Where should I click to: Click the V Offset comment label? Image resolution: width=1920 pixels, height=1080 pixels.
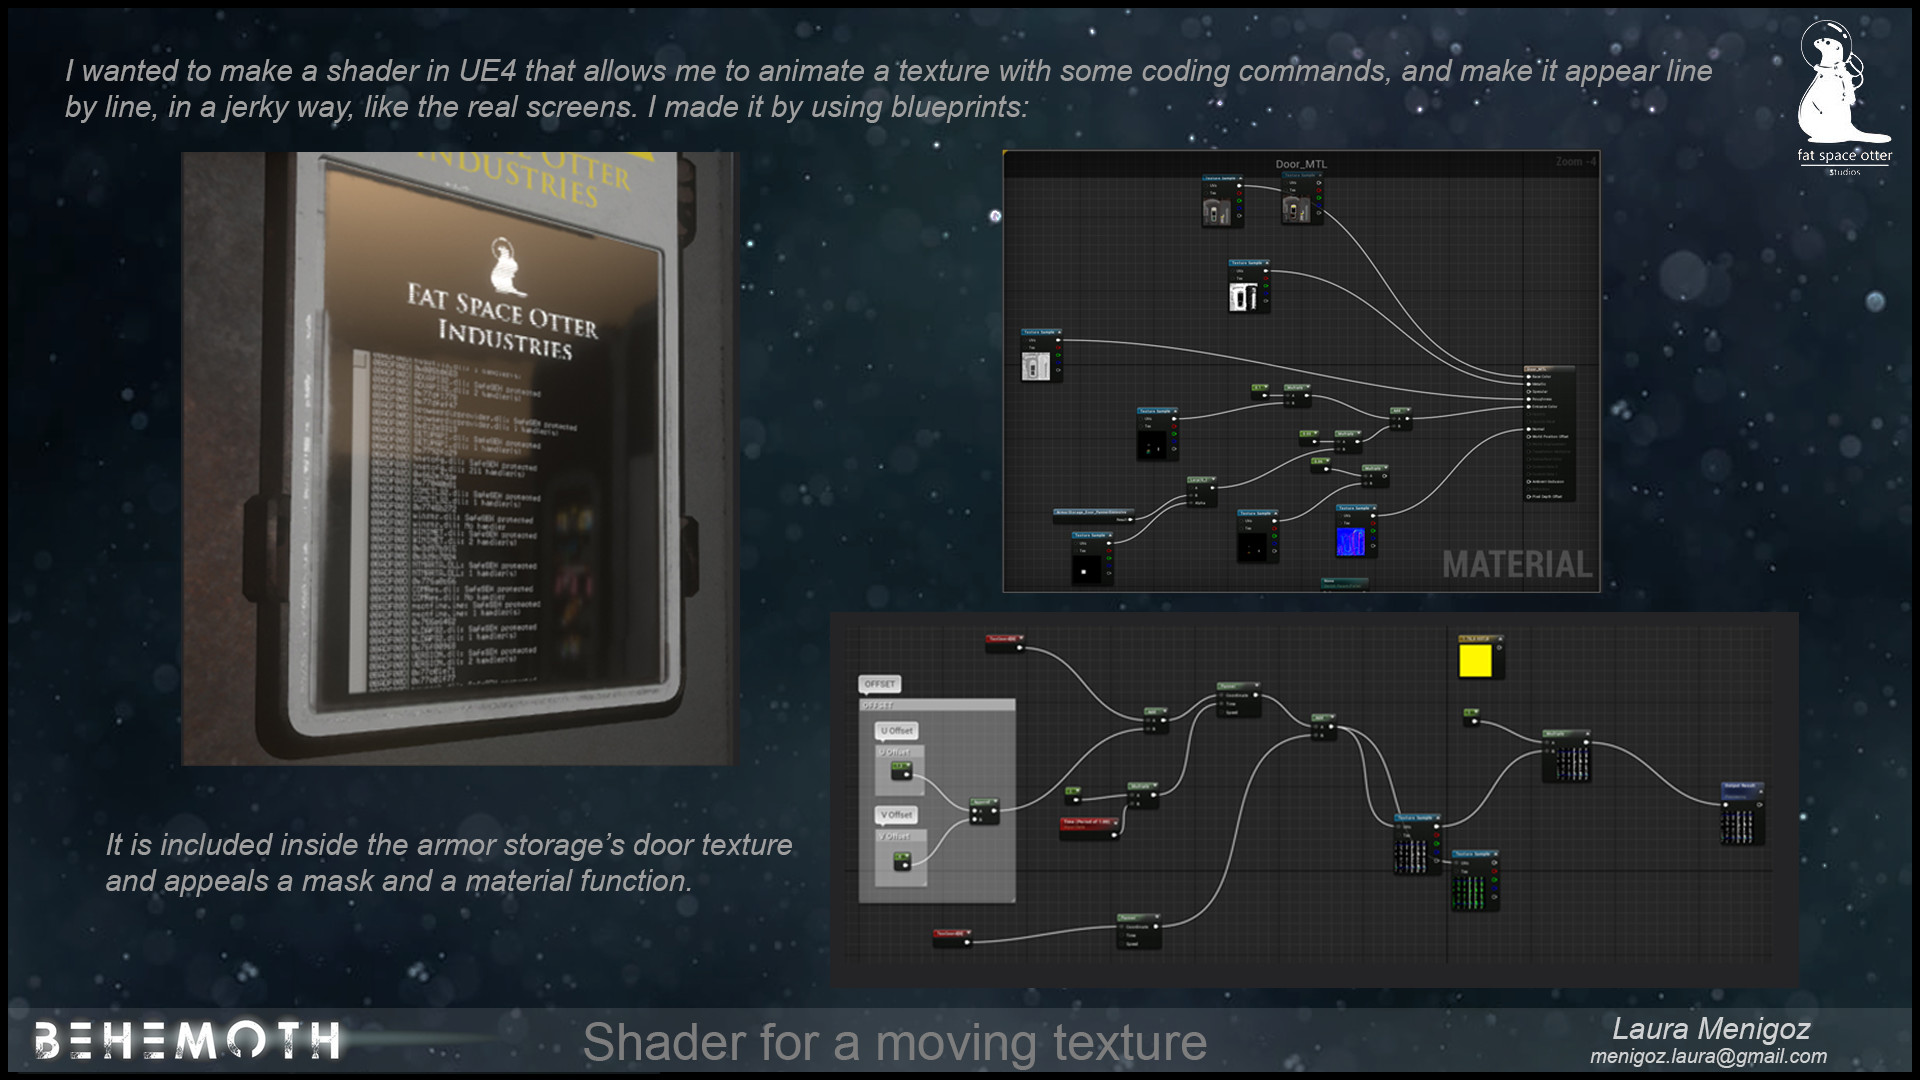point(897,815)
